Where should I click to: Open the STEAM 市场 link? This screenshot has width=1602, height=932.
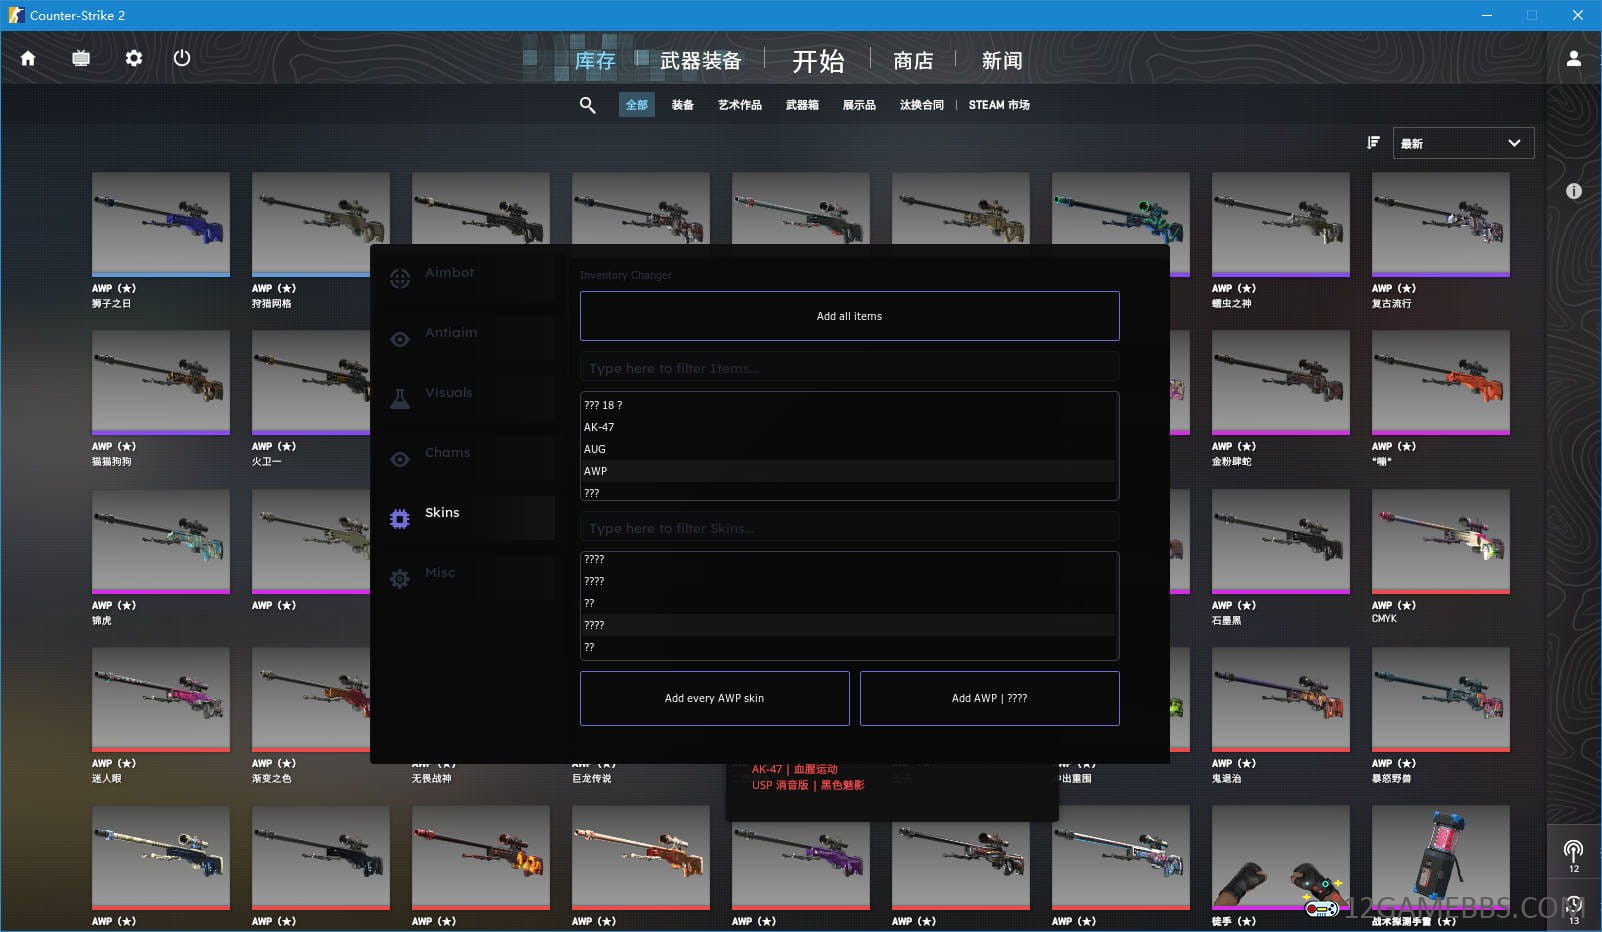coord(999,105)
